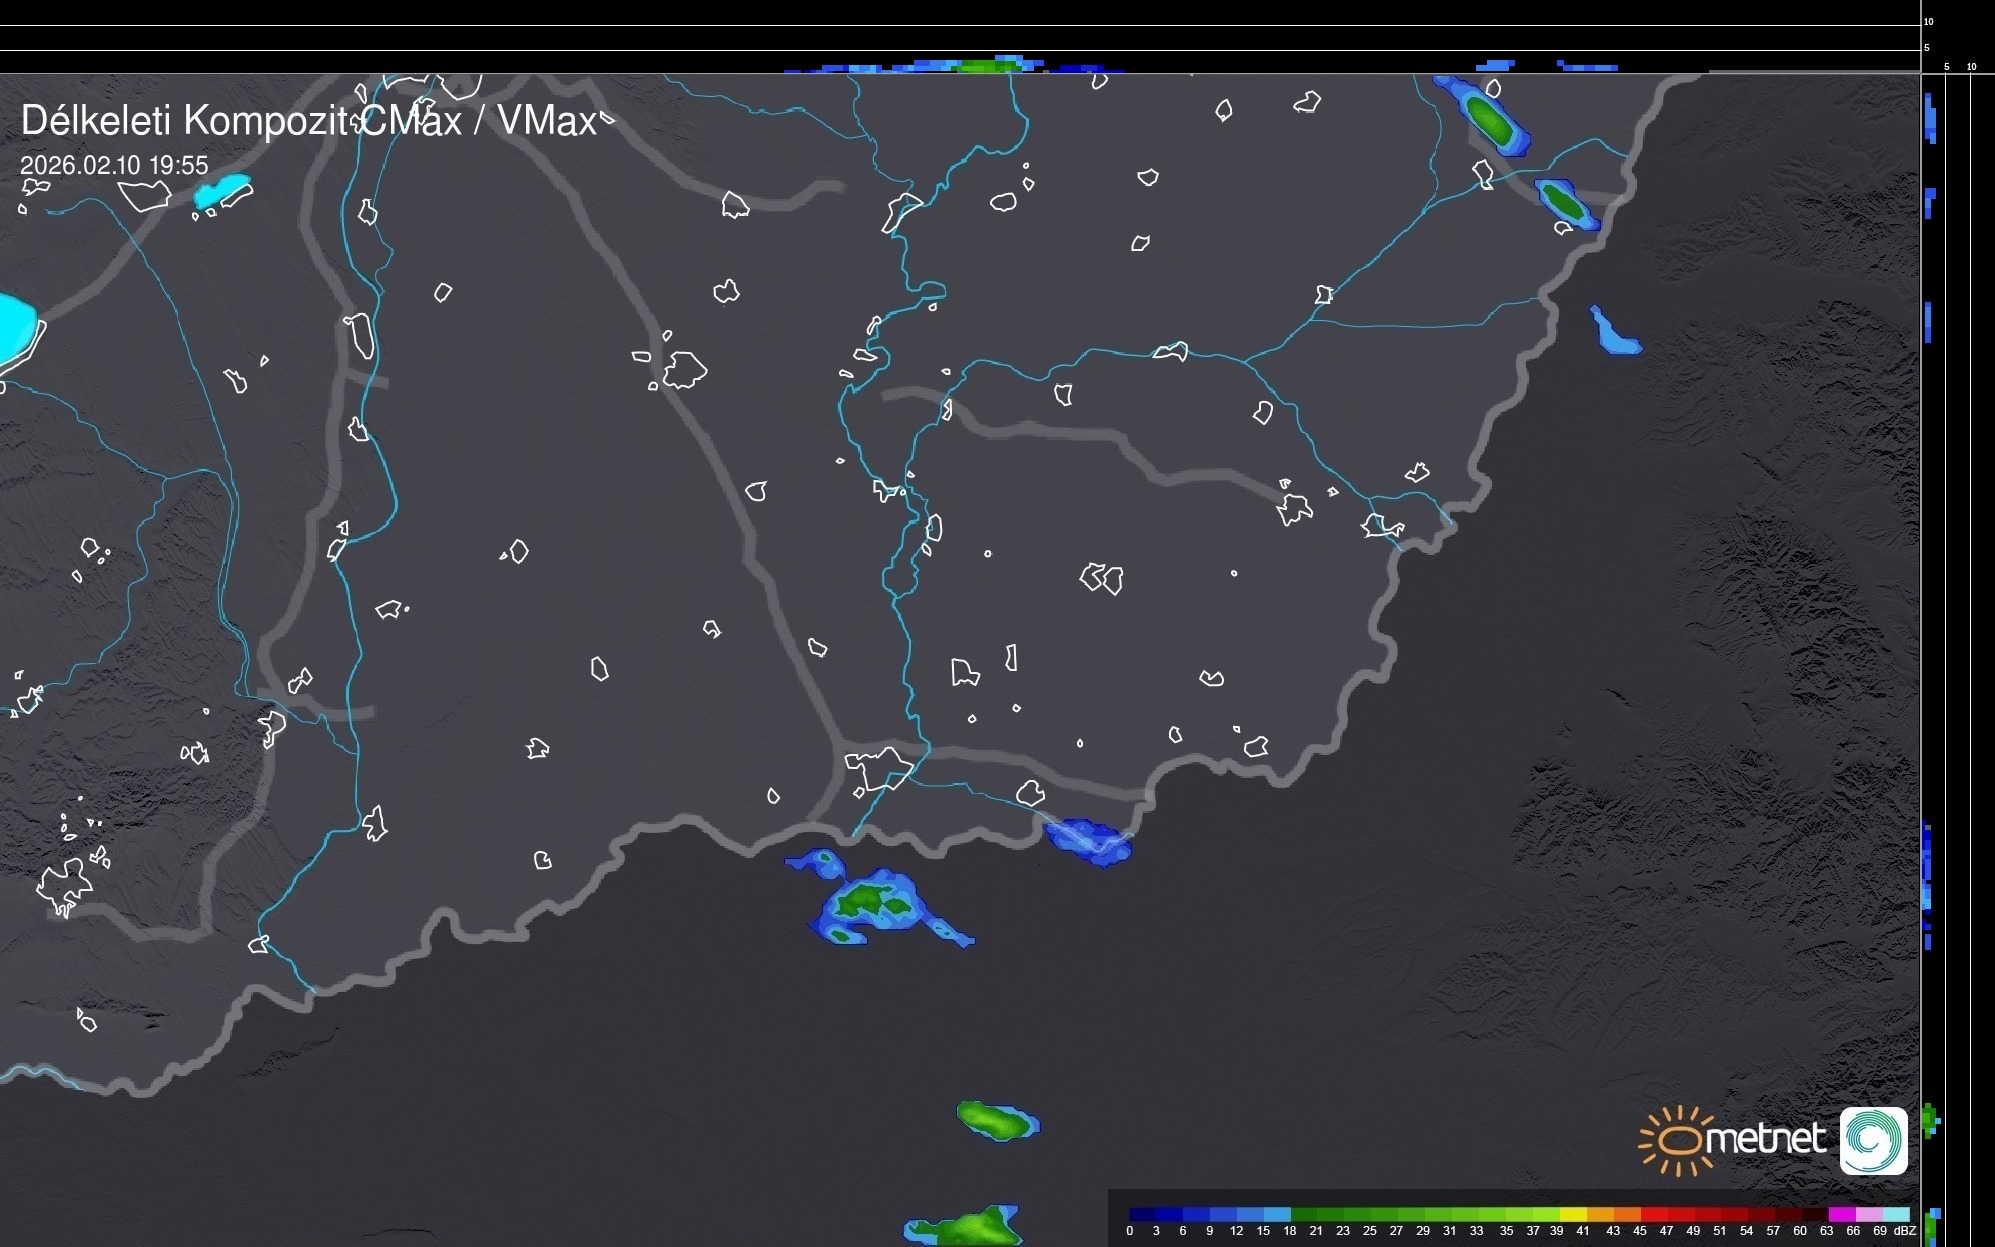The width and height of the screenshot is (1995, 1247).
Task: Click the dBZ unit label on legend
Action: tap(1904, 1231)
